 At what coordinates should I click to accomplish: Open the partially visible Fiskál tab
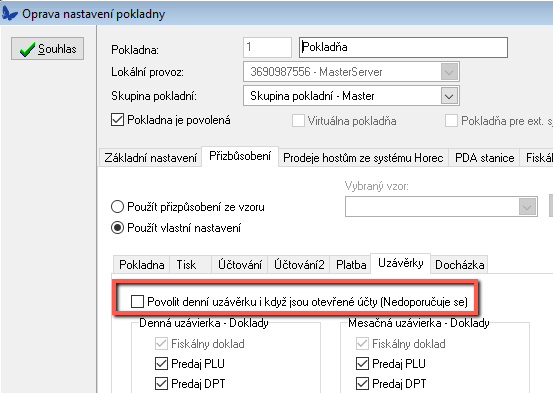tap(537, 158)
